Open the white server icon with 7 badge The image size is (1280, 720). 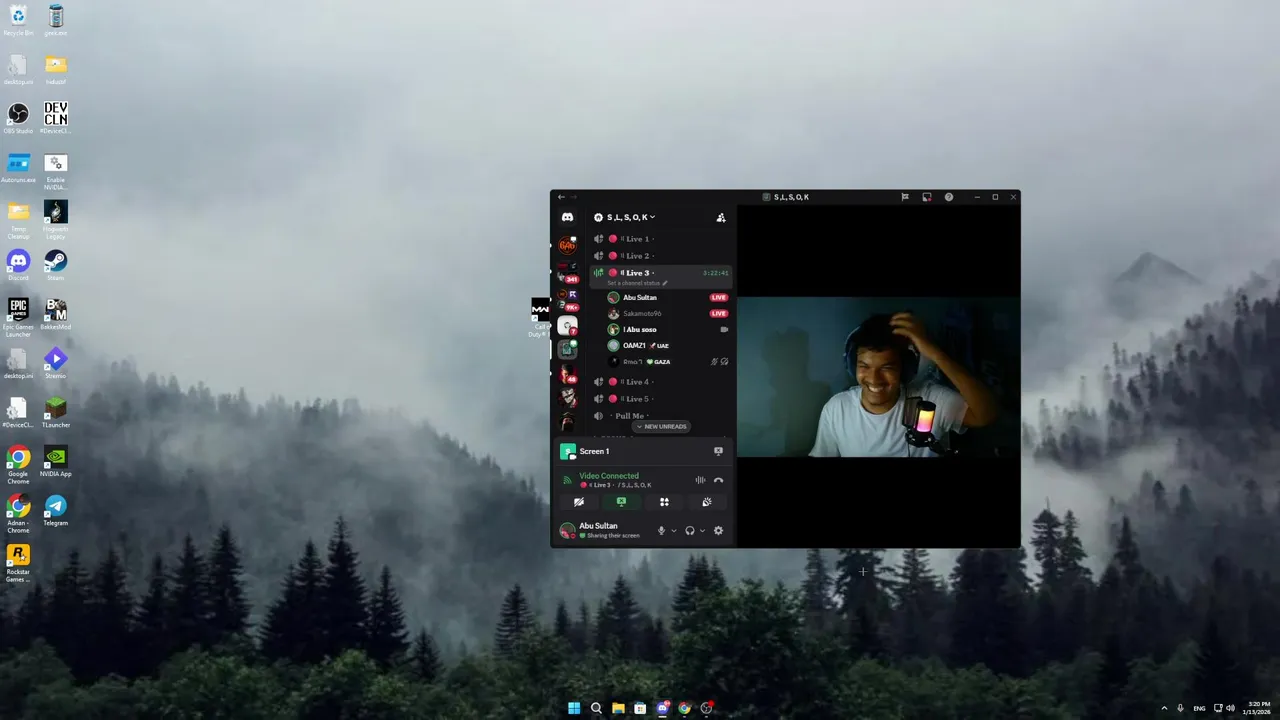[567, 325]
